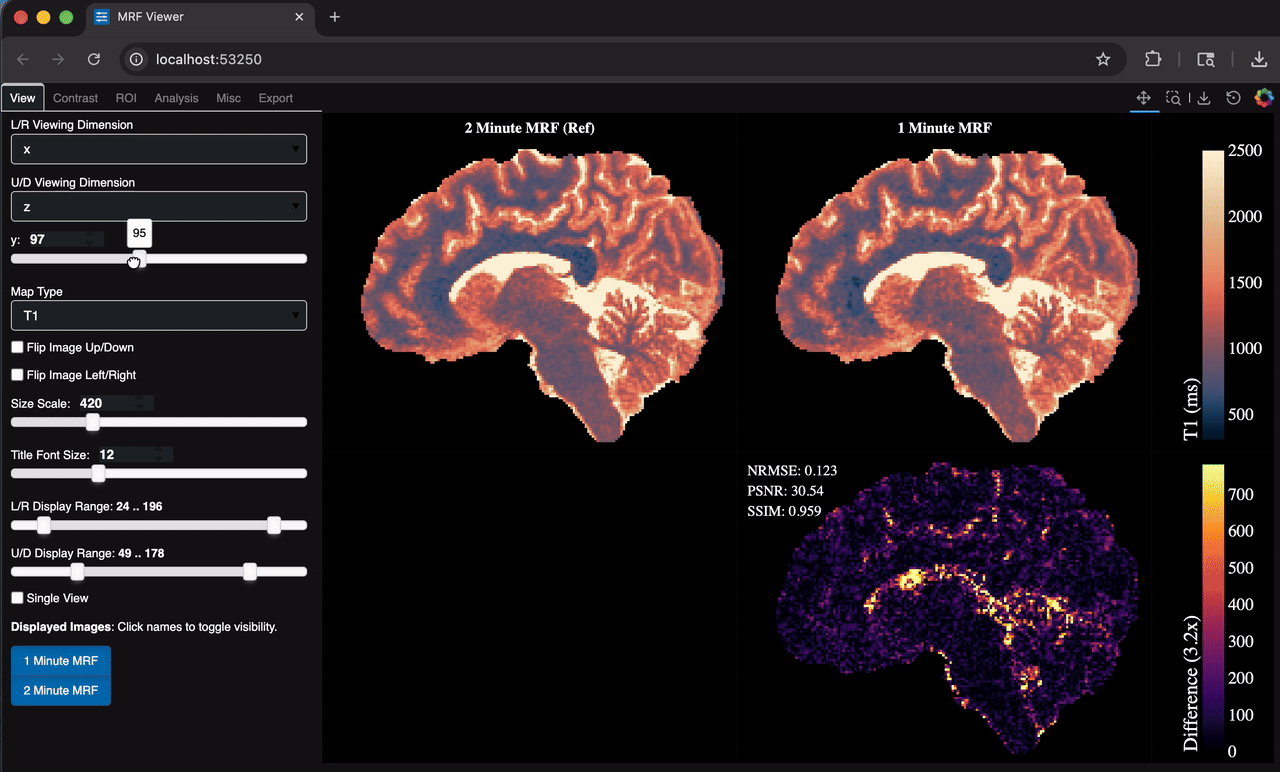Screen dimensions: 1280x772
Task: Hide the 1 Minute MRF image
Action: tap(60, 660)
